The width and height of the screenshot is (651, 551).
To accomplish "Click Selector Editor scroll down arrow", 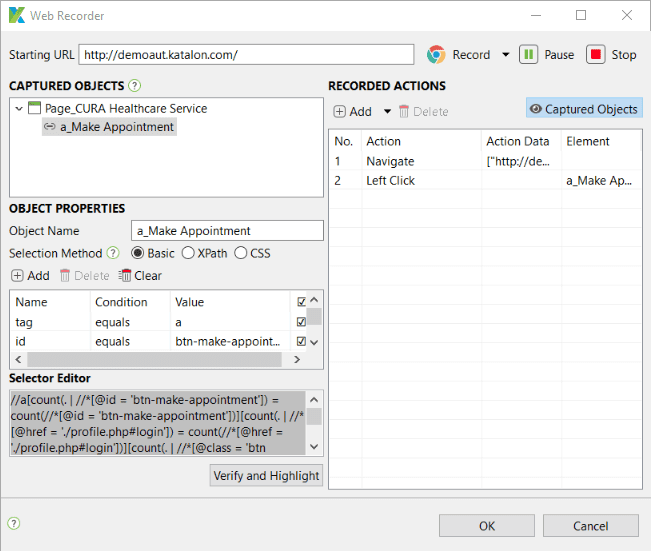I will pos(314,447).
